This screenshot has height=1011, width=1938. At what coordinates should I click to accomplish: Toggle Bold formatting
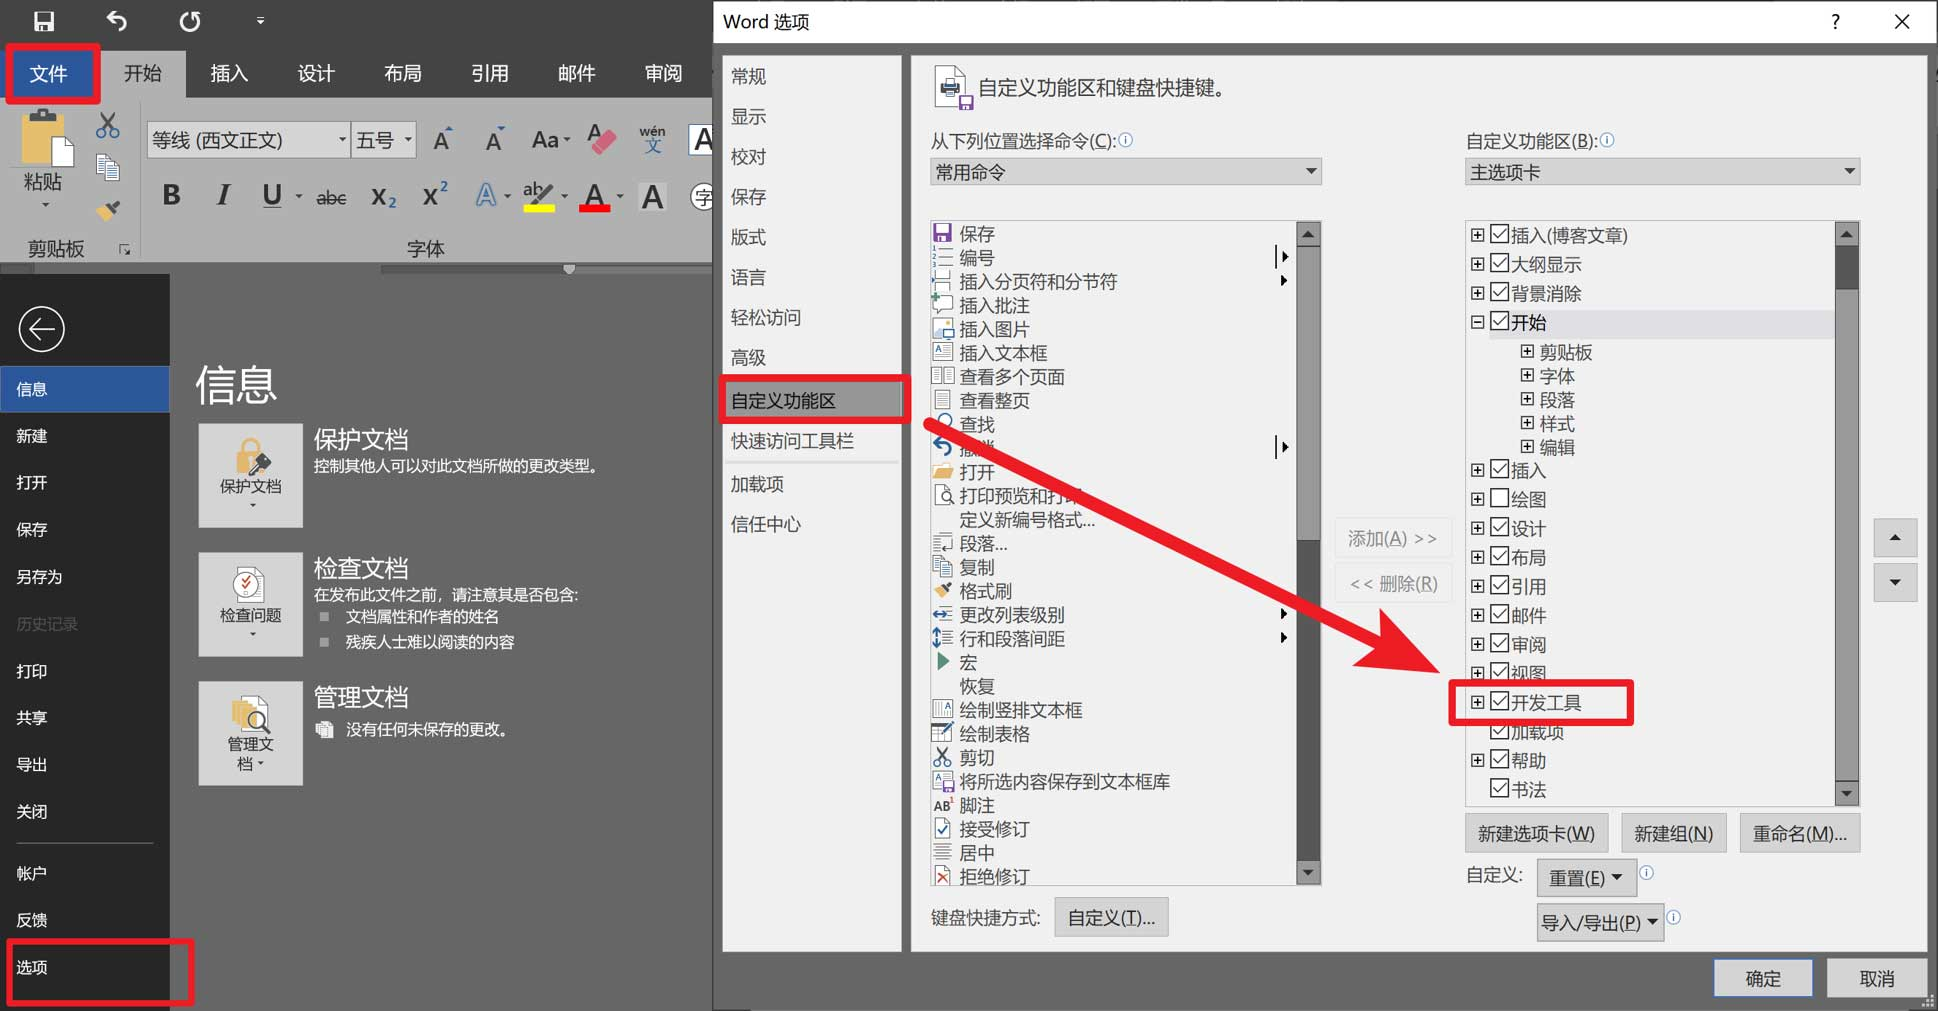point(172,195)
